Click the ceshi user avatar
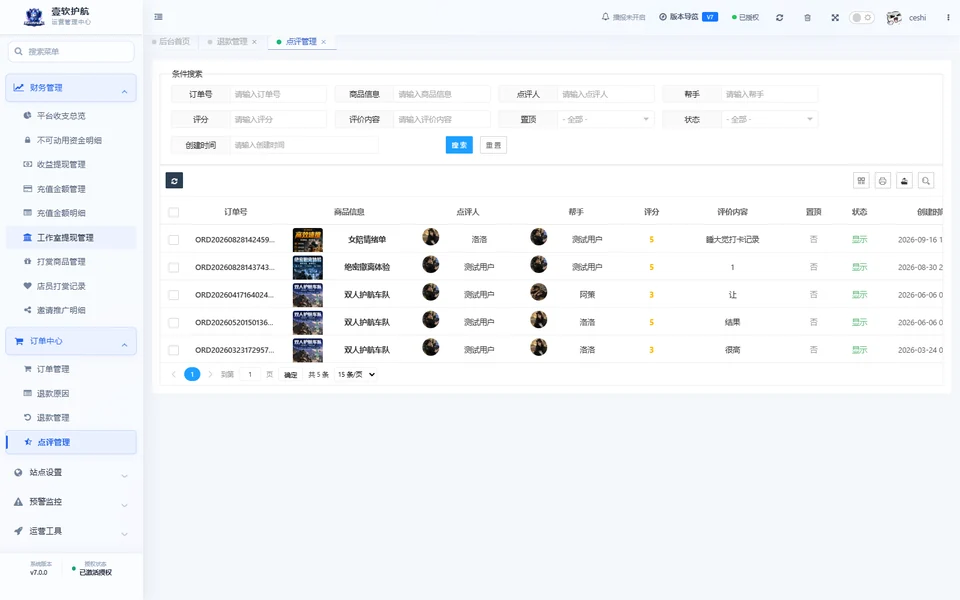Image resolution: width=960 pixels, height=600 pixels. [894, 18]
